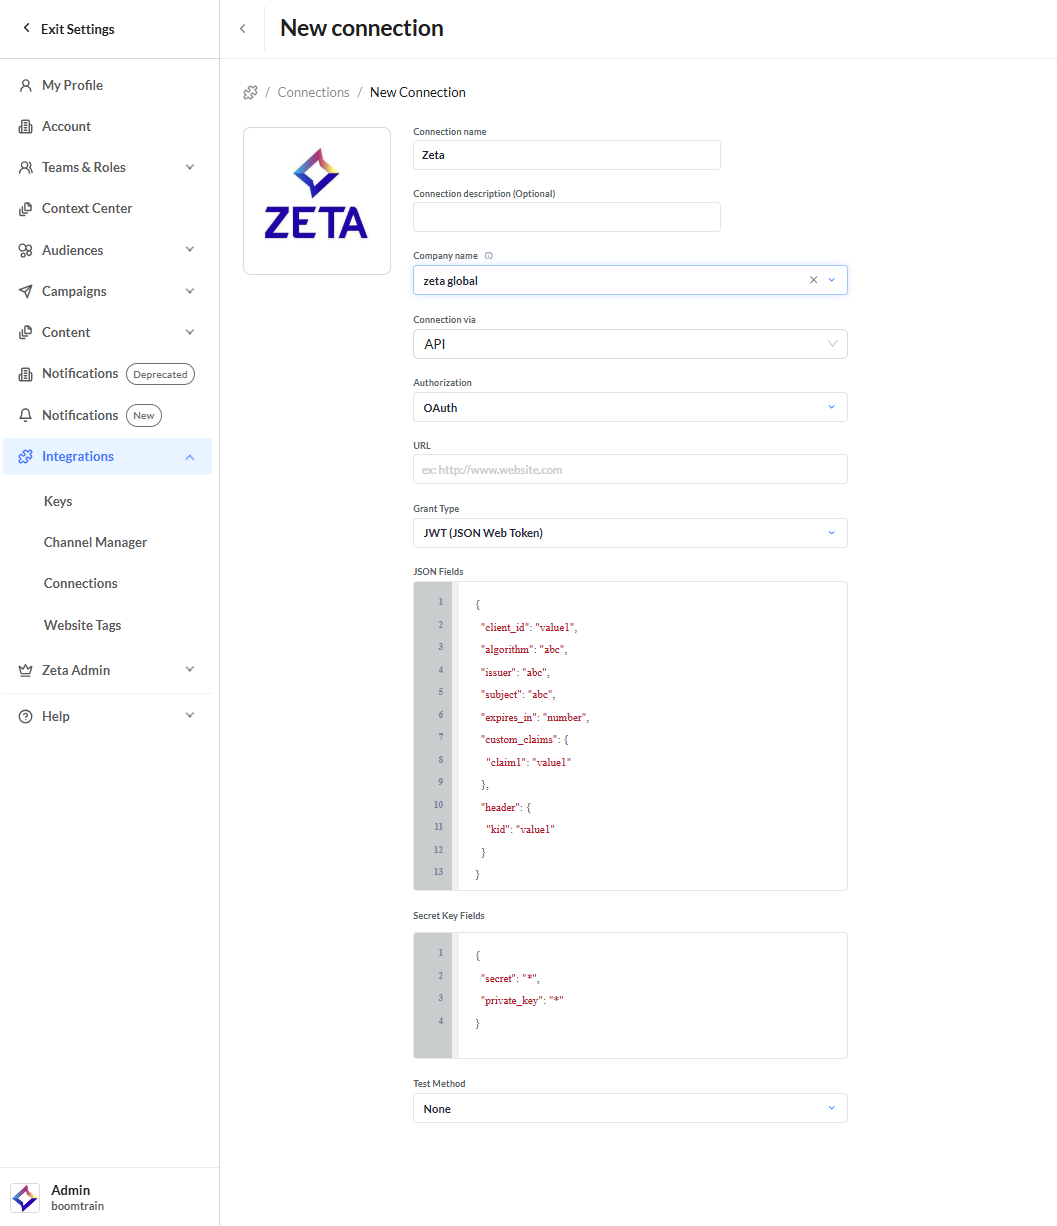Click the "subject" line in JSON Fields
This screenshot has width=1057, height=1226.
tap(517, 694)
